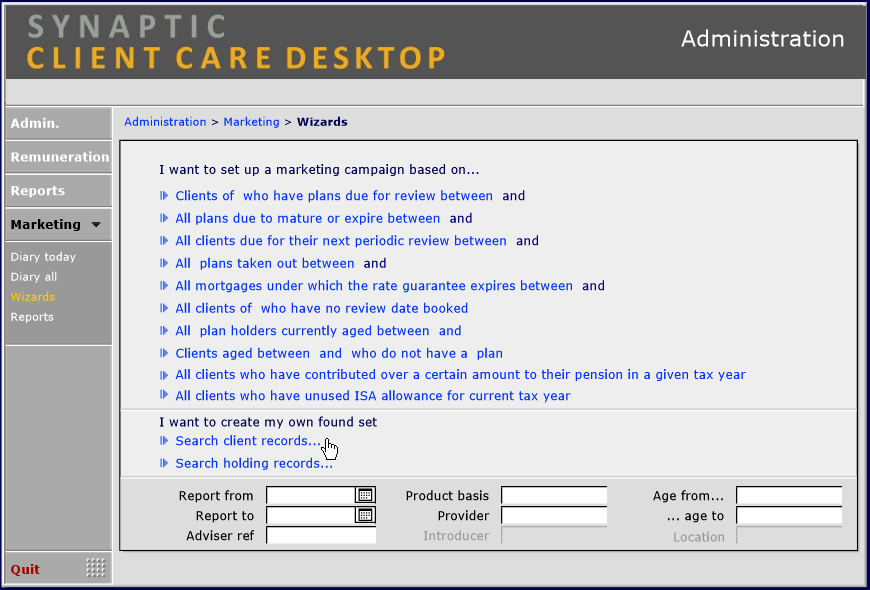The width and height of the screenshot is (870, 590).
Task: Open Search holding records
Action: pyautogui.click(x=254, y=463)
